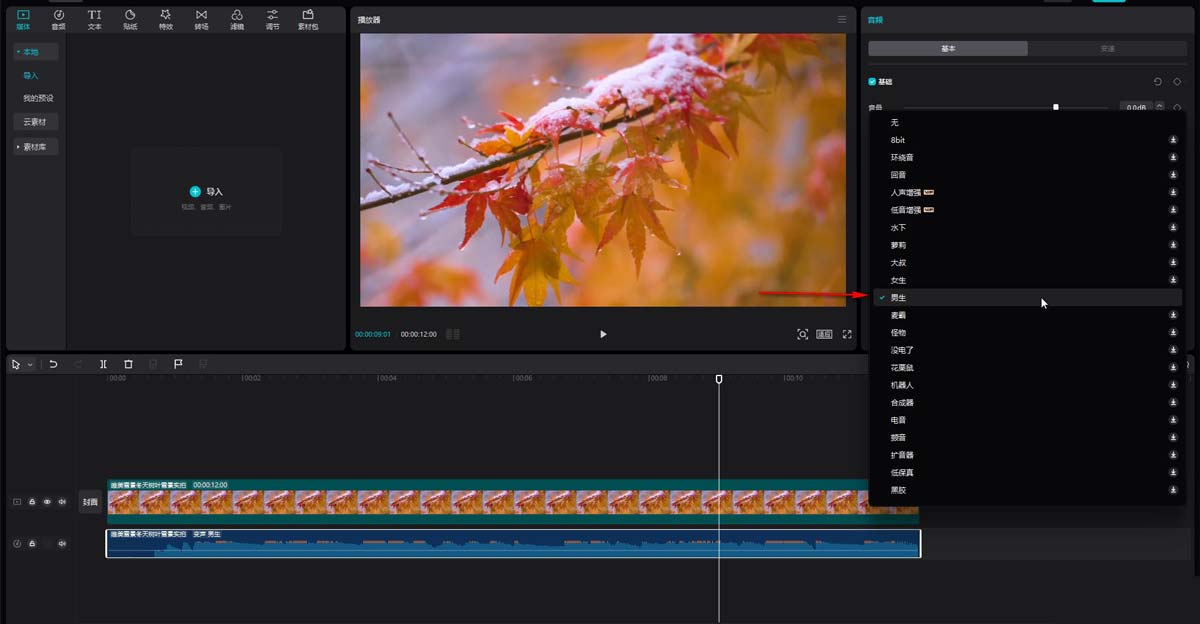
Task: Click the 音量 volume slider handle
Action: [x=1055, y=107]
